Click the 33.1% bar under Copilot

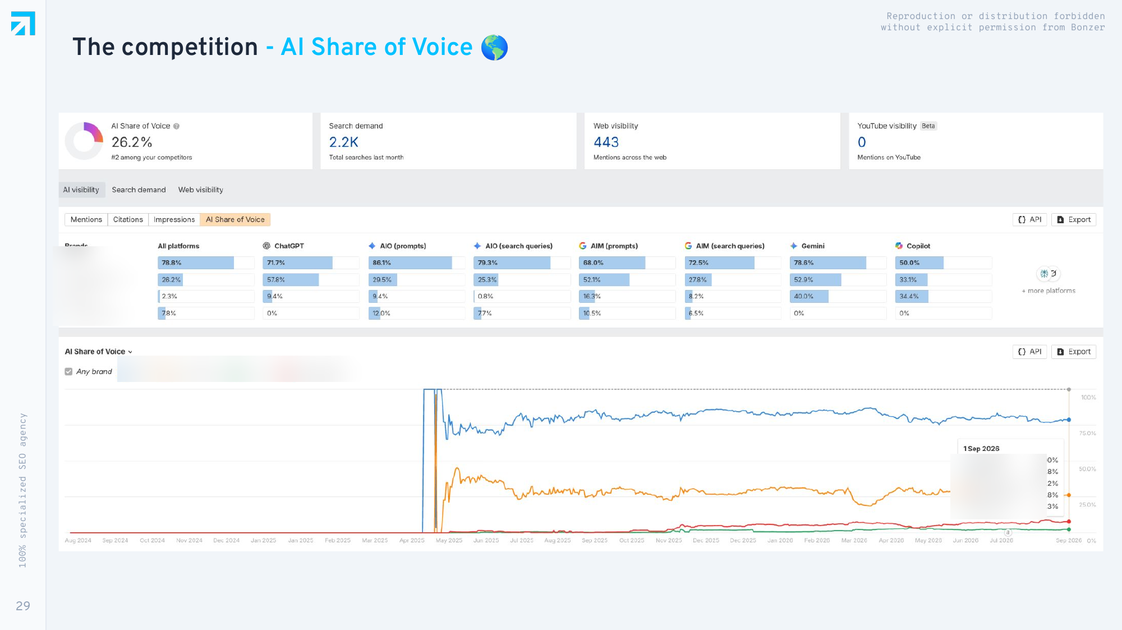coord(911,279)
